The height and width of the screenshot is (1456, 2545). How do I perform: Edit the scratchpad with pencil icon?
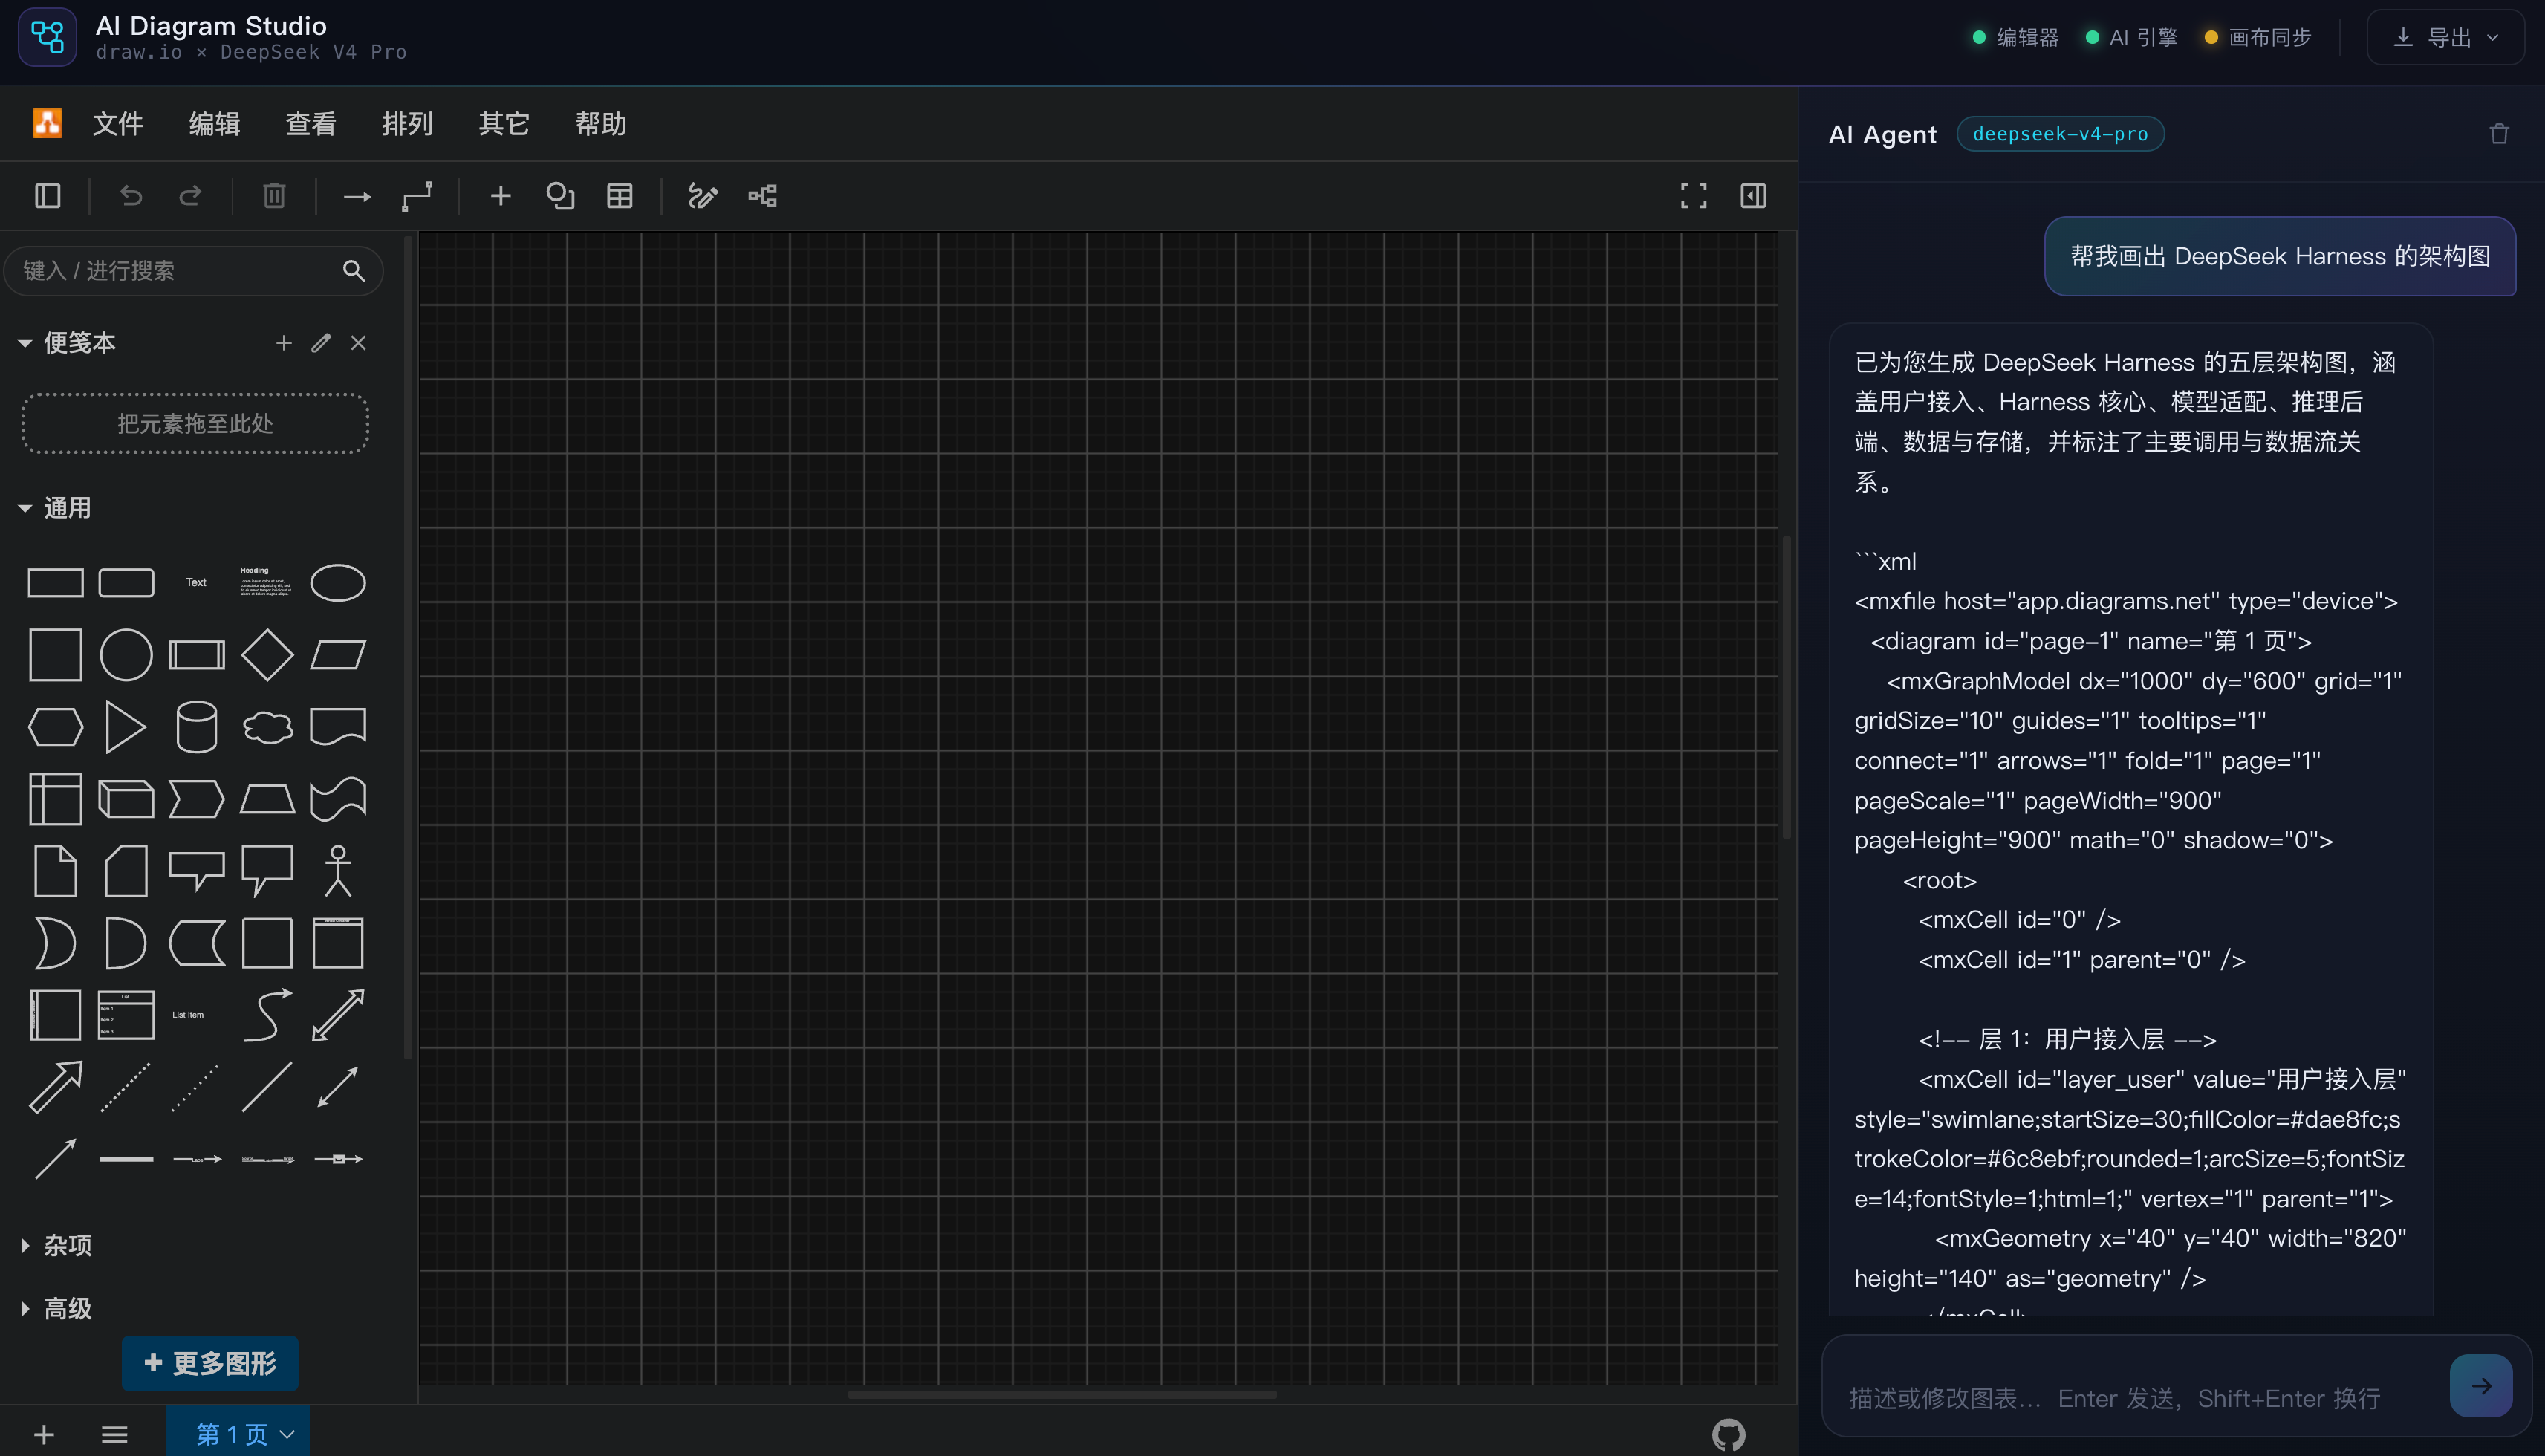coord(321,343)
